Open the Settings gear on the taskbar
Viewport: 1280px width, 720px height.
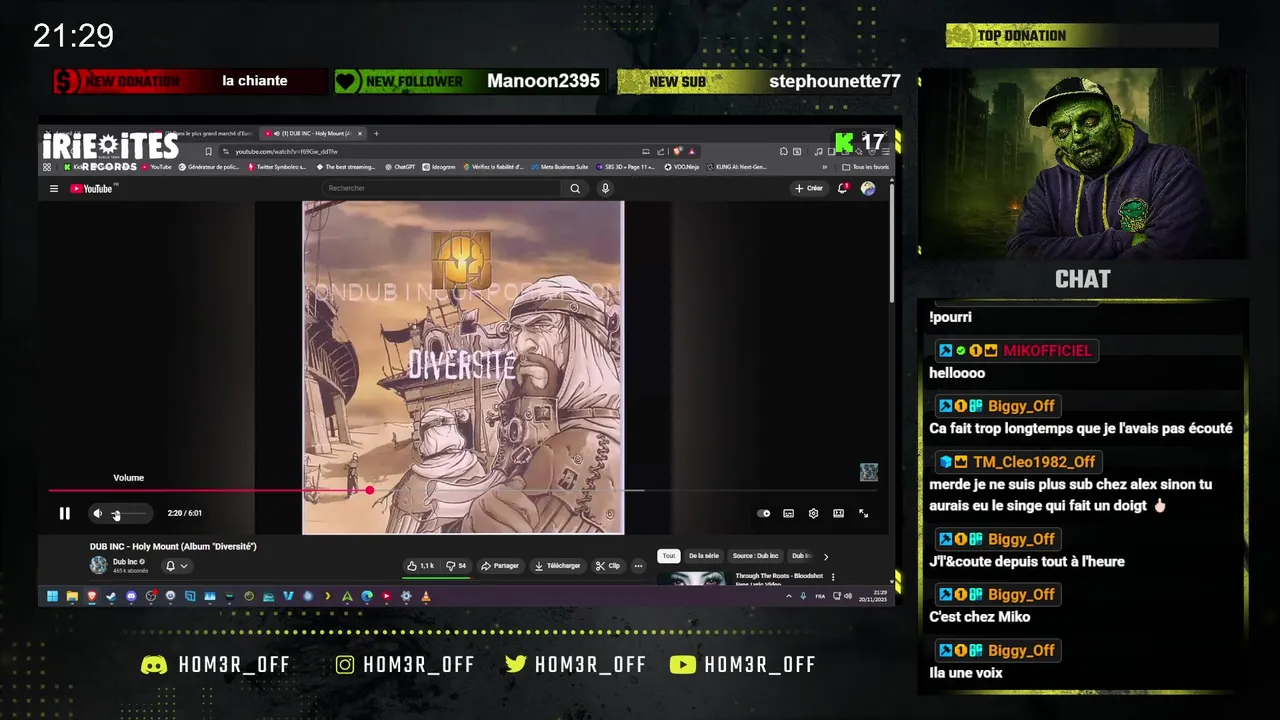click(406, 596)
